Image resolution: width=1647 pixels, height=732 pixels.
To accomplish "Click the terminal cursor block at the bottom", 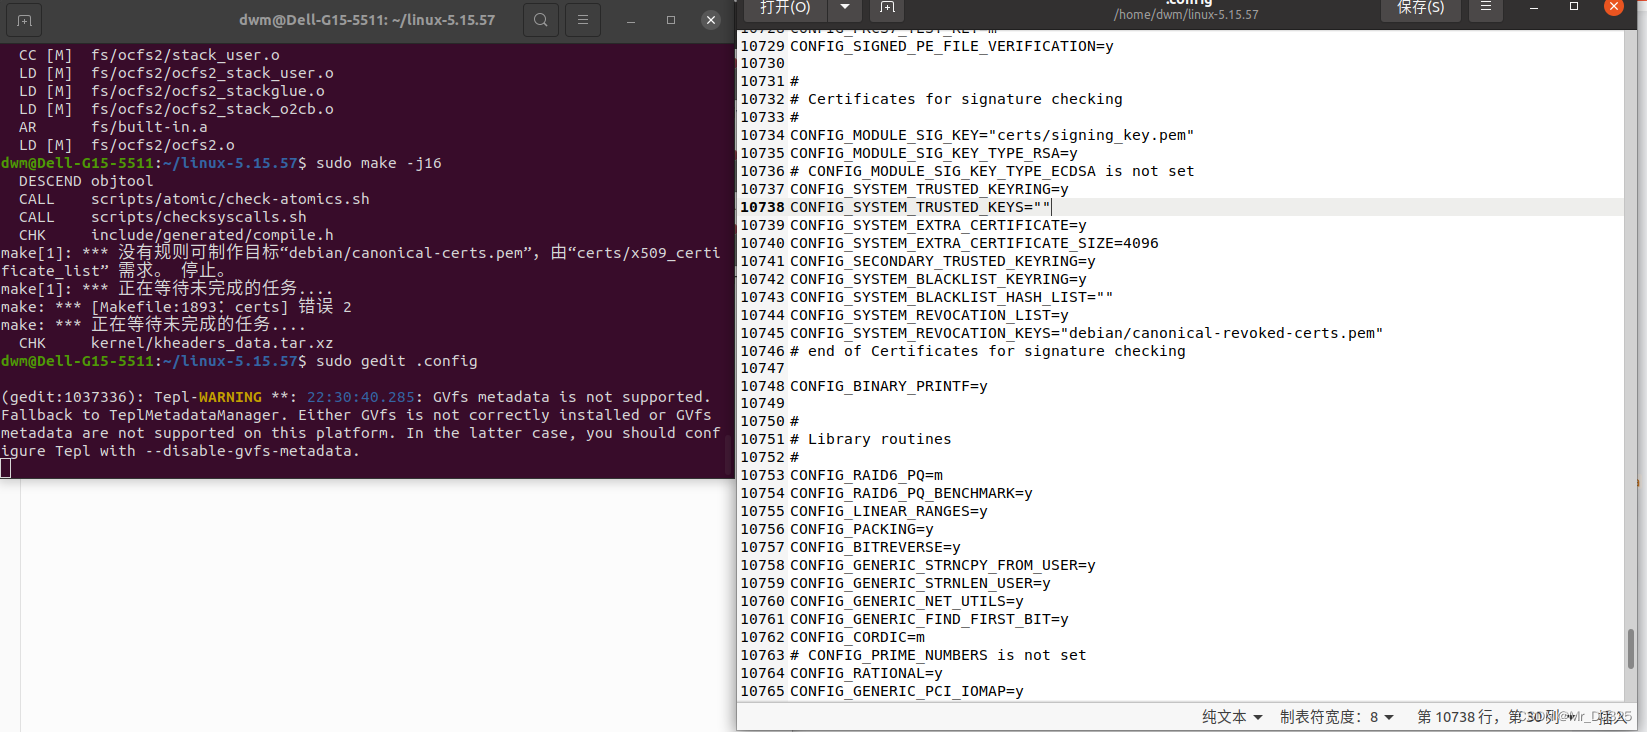I will click(6, 469).
